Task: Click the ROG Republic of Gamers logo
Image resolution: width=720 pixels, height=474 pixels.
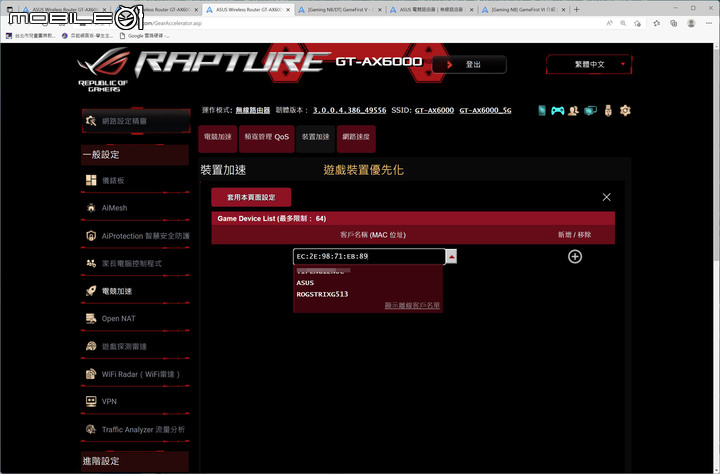Action: (104, 70)
